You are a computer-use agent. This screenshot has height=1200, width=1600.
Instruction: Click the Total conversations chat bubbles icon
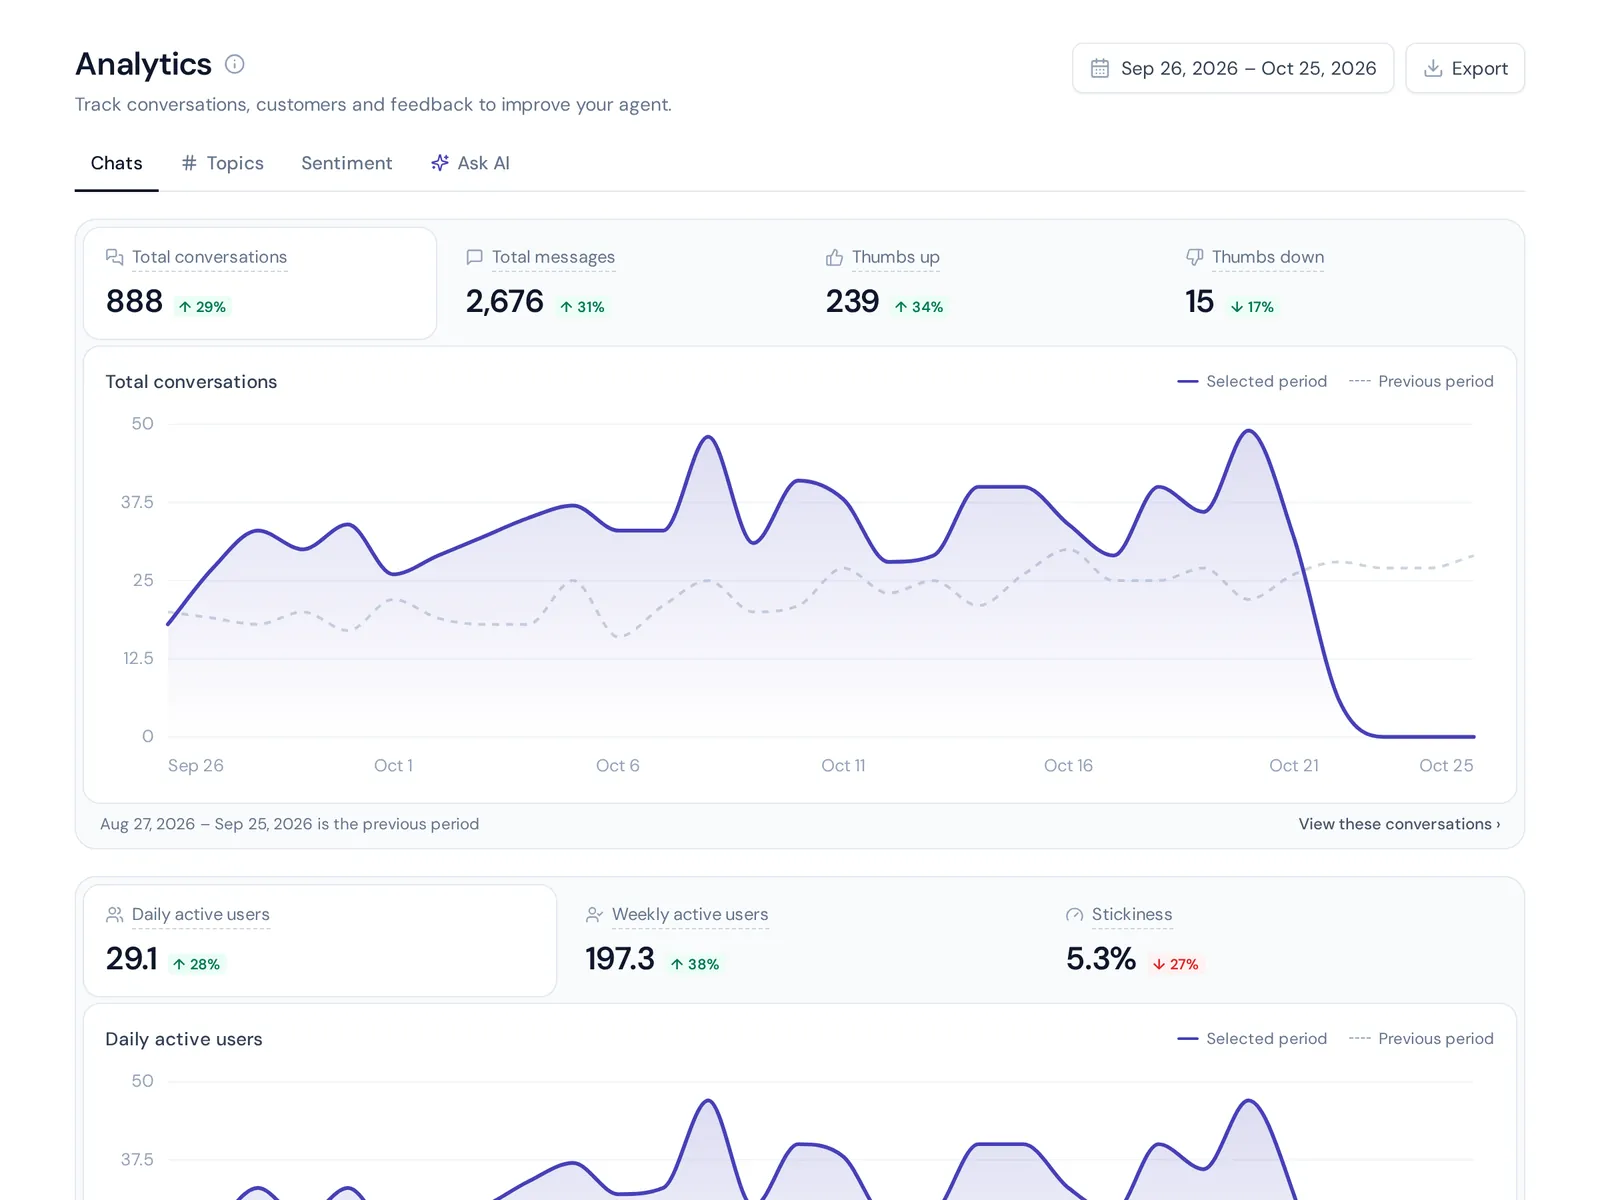(x=115, y=257)
